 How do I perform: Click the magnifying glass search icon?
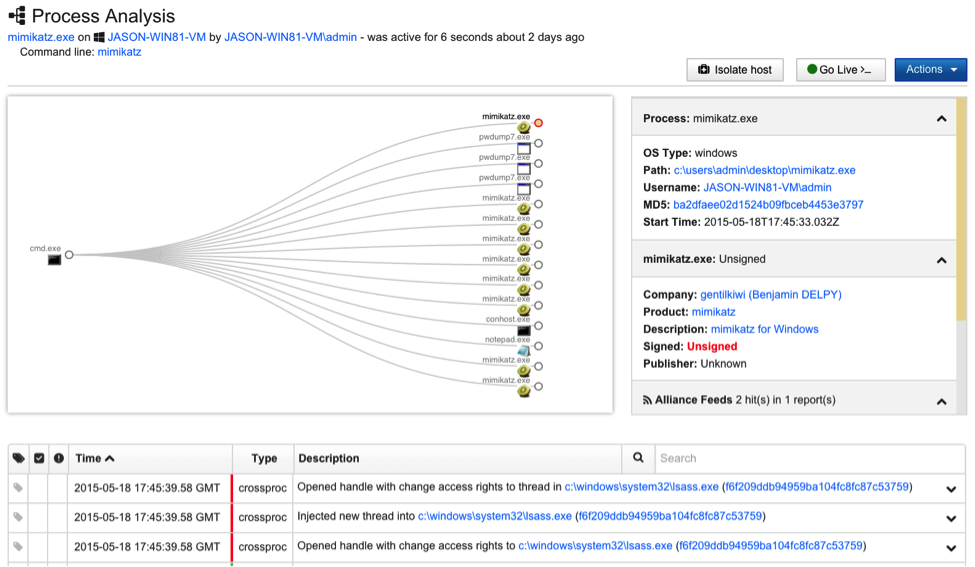tap(638, 458)
